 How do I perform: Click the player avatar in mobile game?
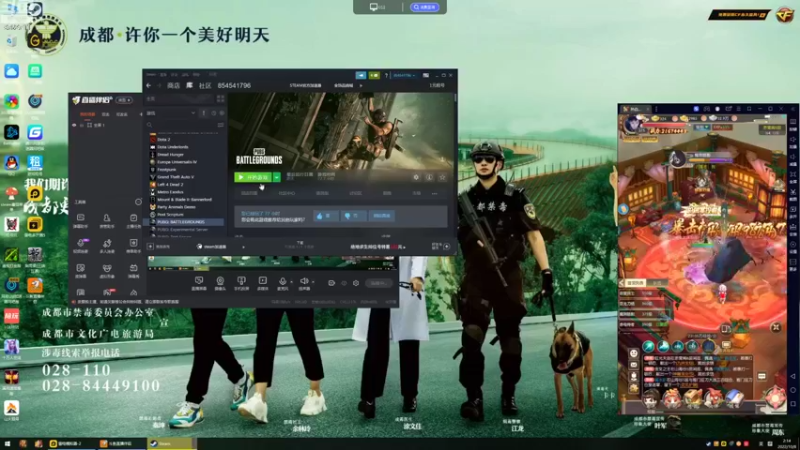coord(633,124)
